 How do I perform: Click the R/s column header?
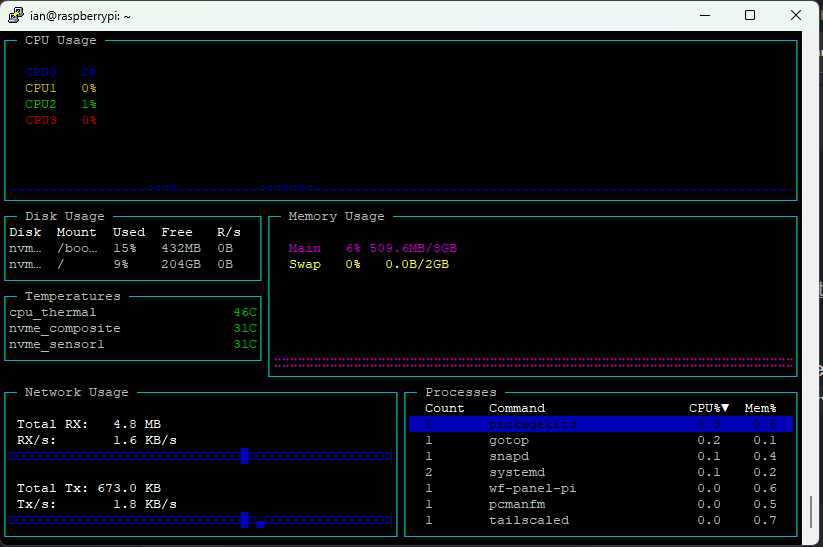coord(229,232)
